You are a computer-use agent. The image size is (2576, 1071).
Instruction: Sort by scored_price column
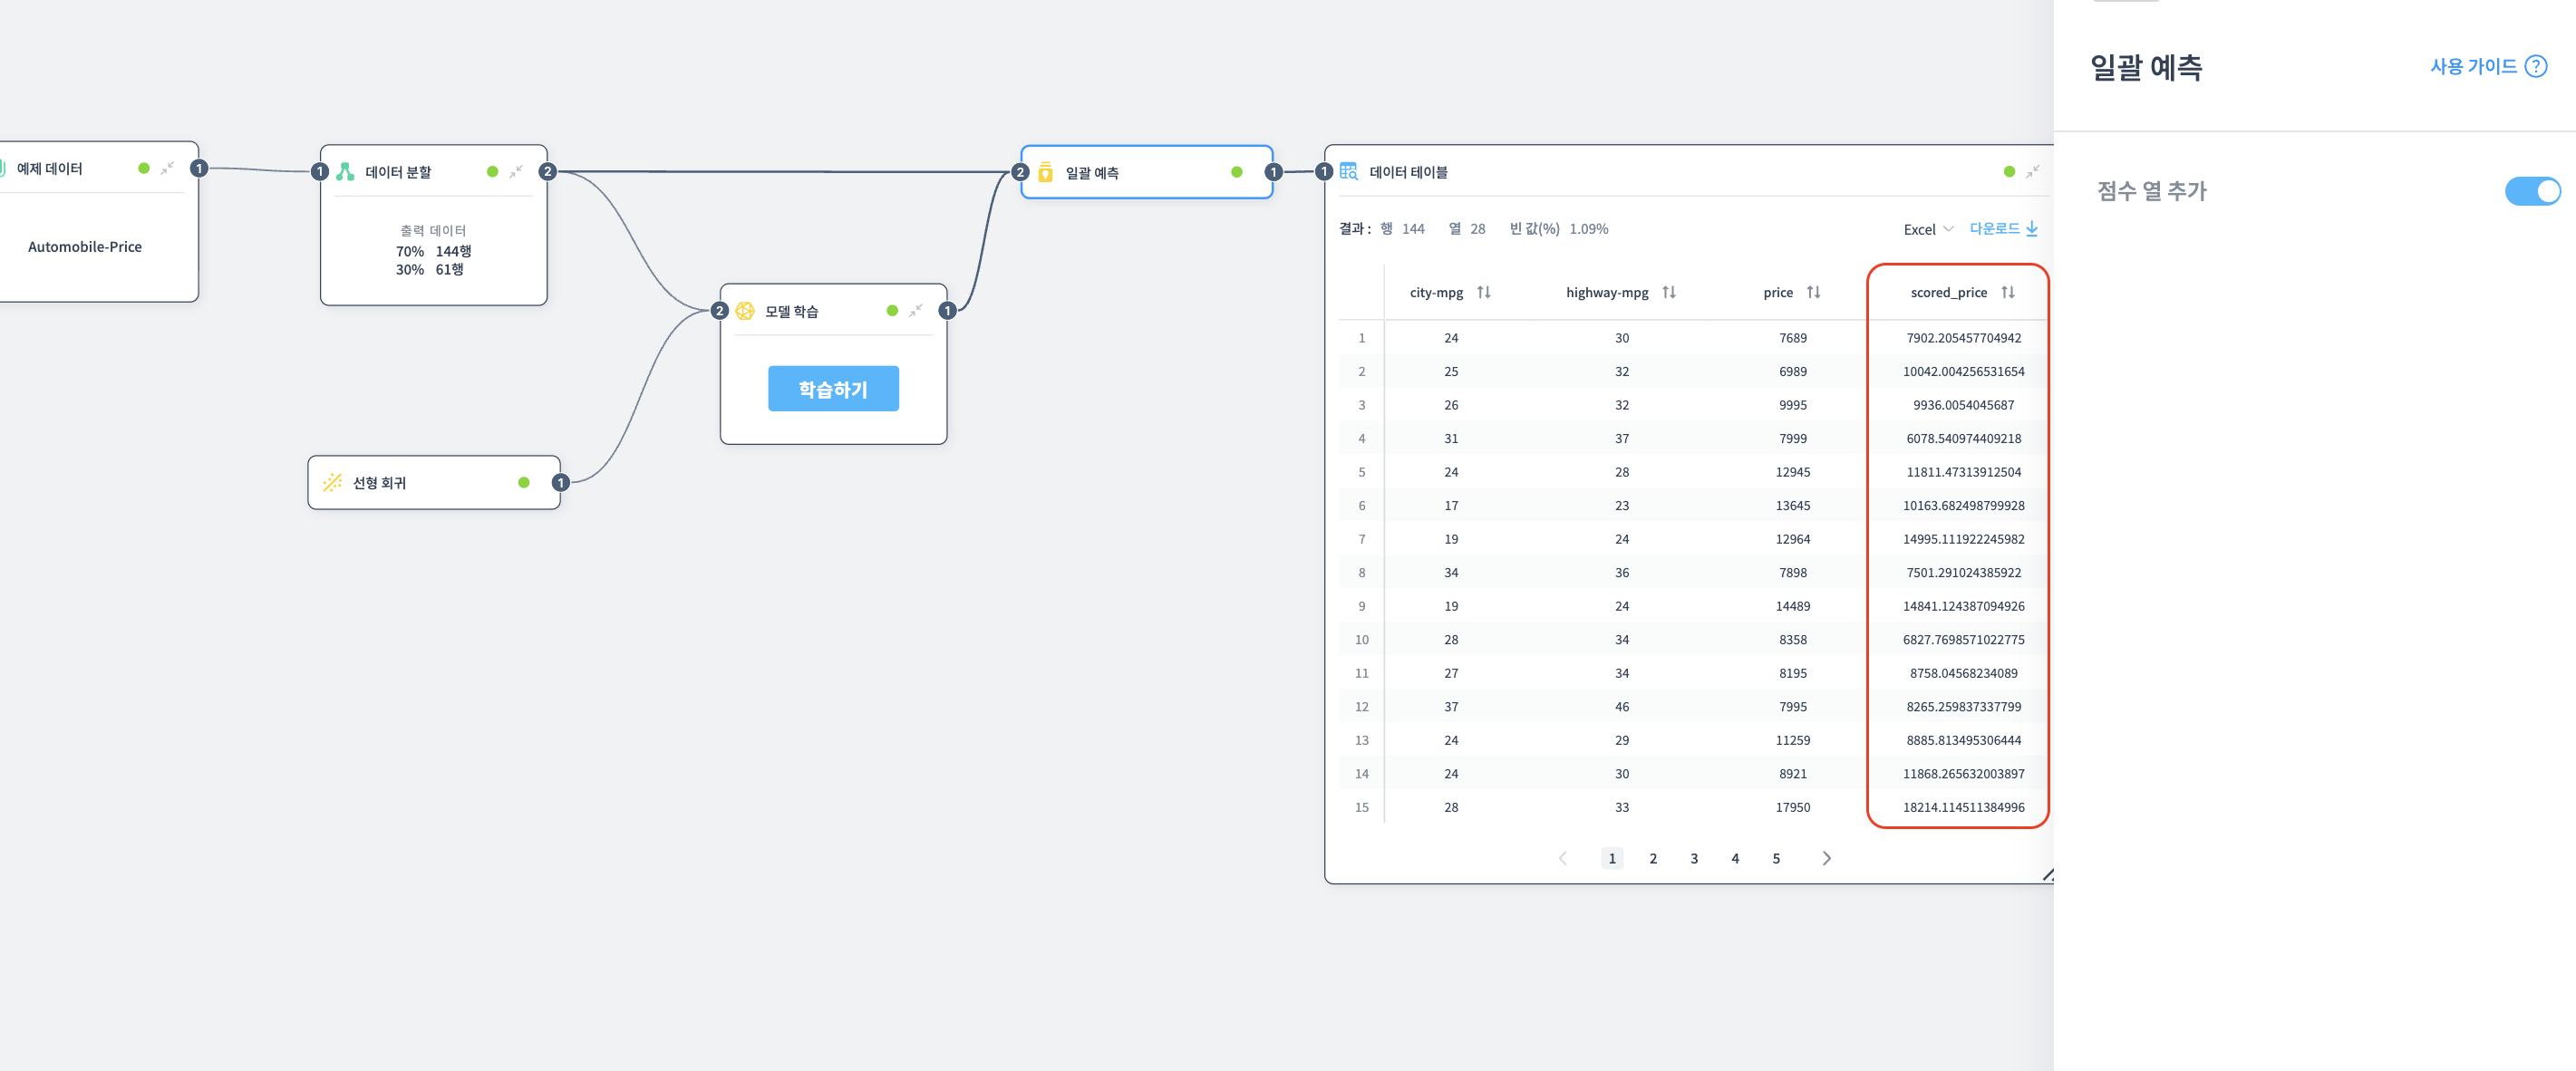point(2007,293)
